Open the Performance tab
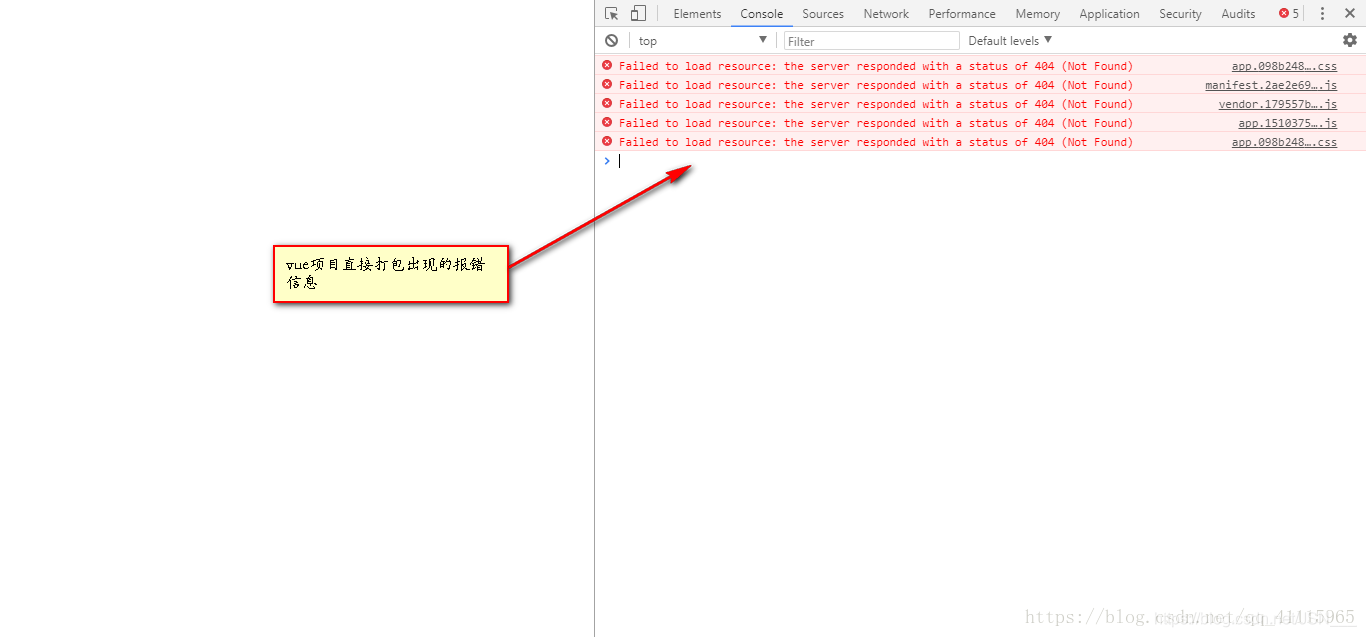The width and height of the screenshot is (1366, 637). (x=962, y=13)
